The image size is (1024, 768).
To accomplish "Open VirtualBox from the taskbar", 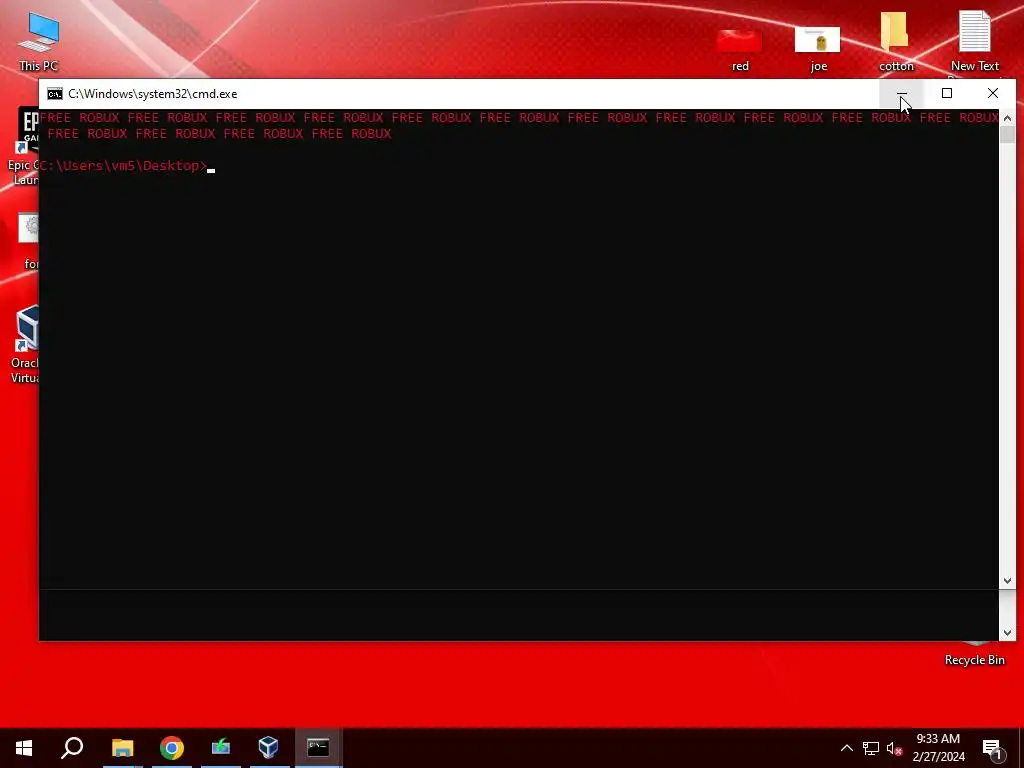I will (268, 748).
